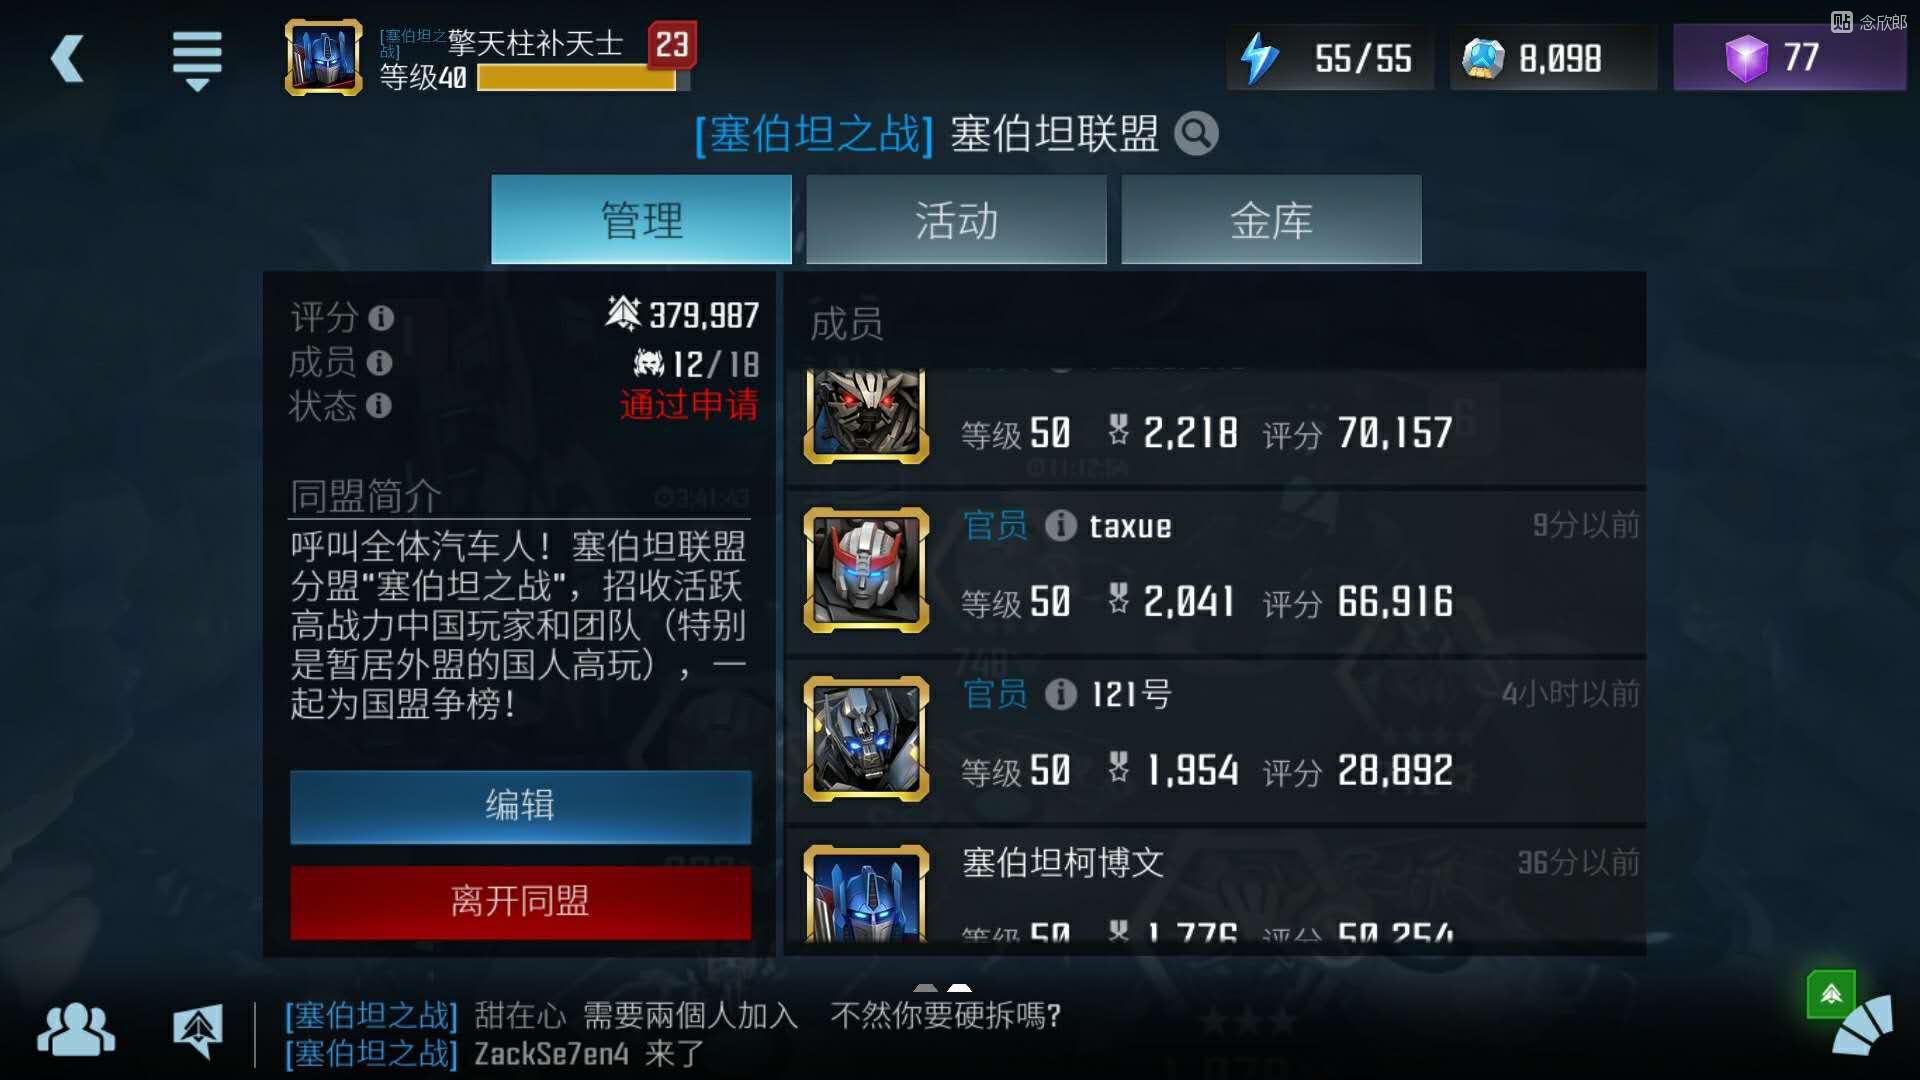Tap the purple cube currency counter
This screenshot has width=1920, height=1080.
(1789, 57)
